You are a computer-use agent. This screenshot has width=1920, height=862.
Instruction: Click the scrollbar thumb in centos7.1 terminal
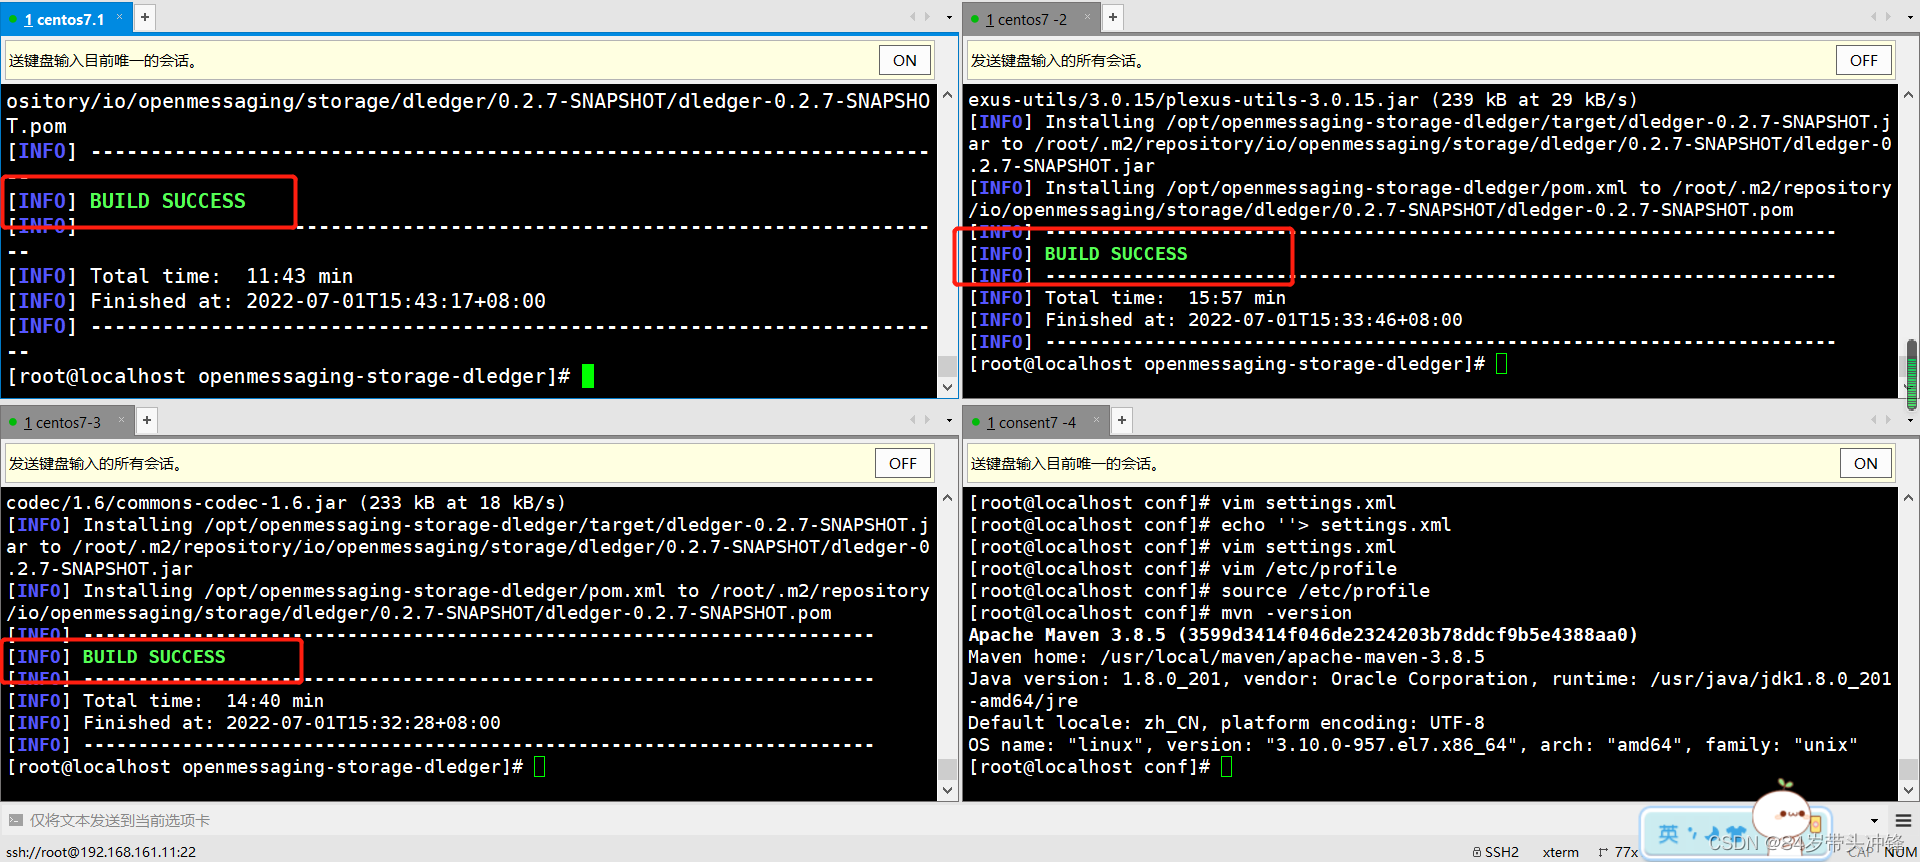tap(947, 366)
